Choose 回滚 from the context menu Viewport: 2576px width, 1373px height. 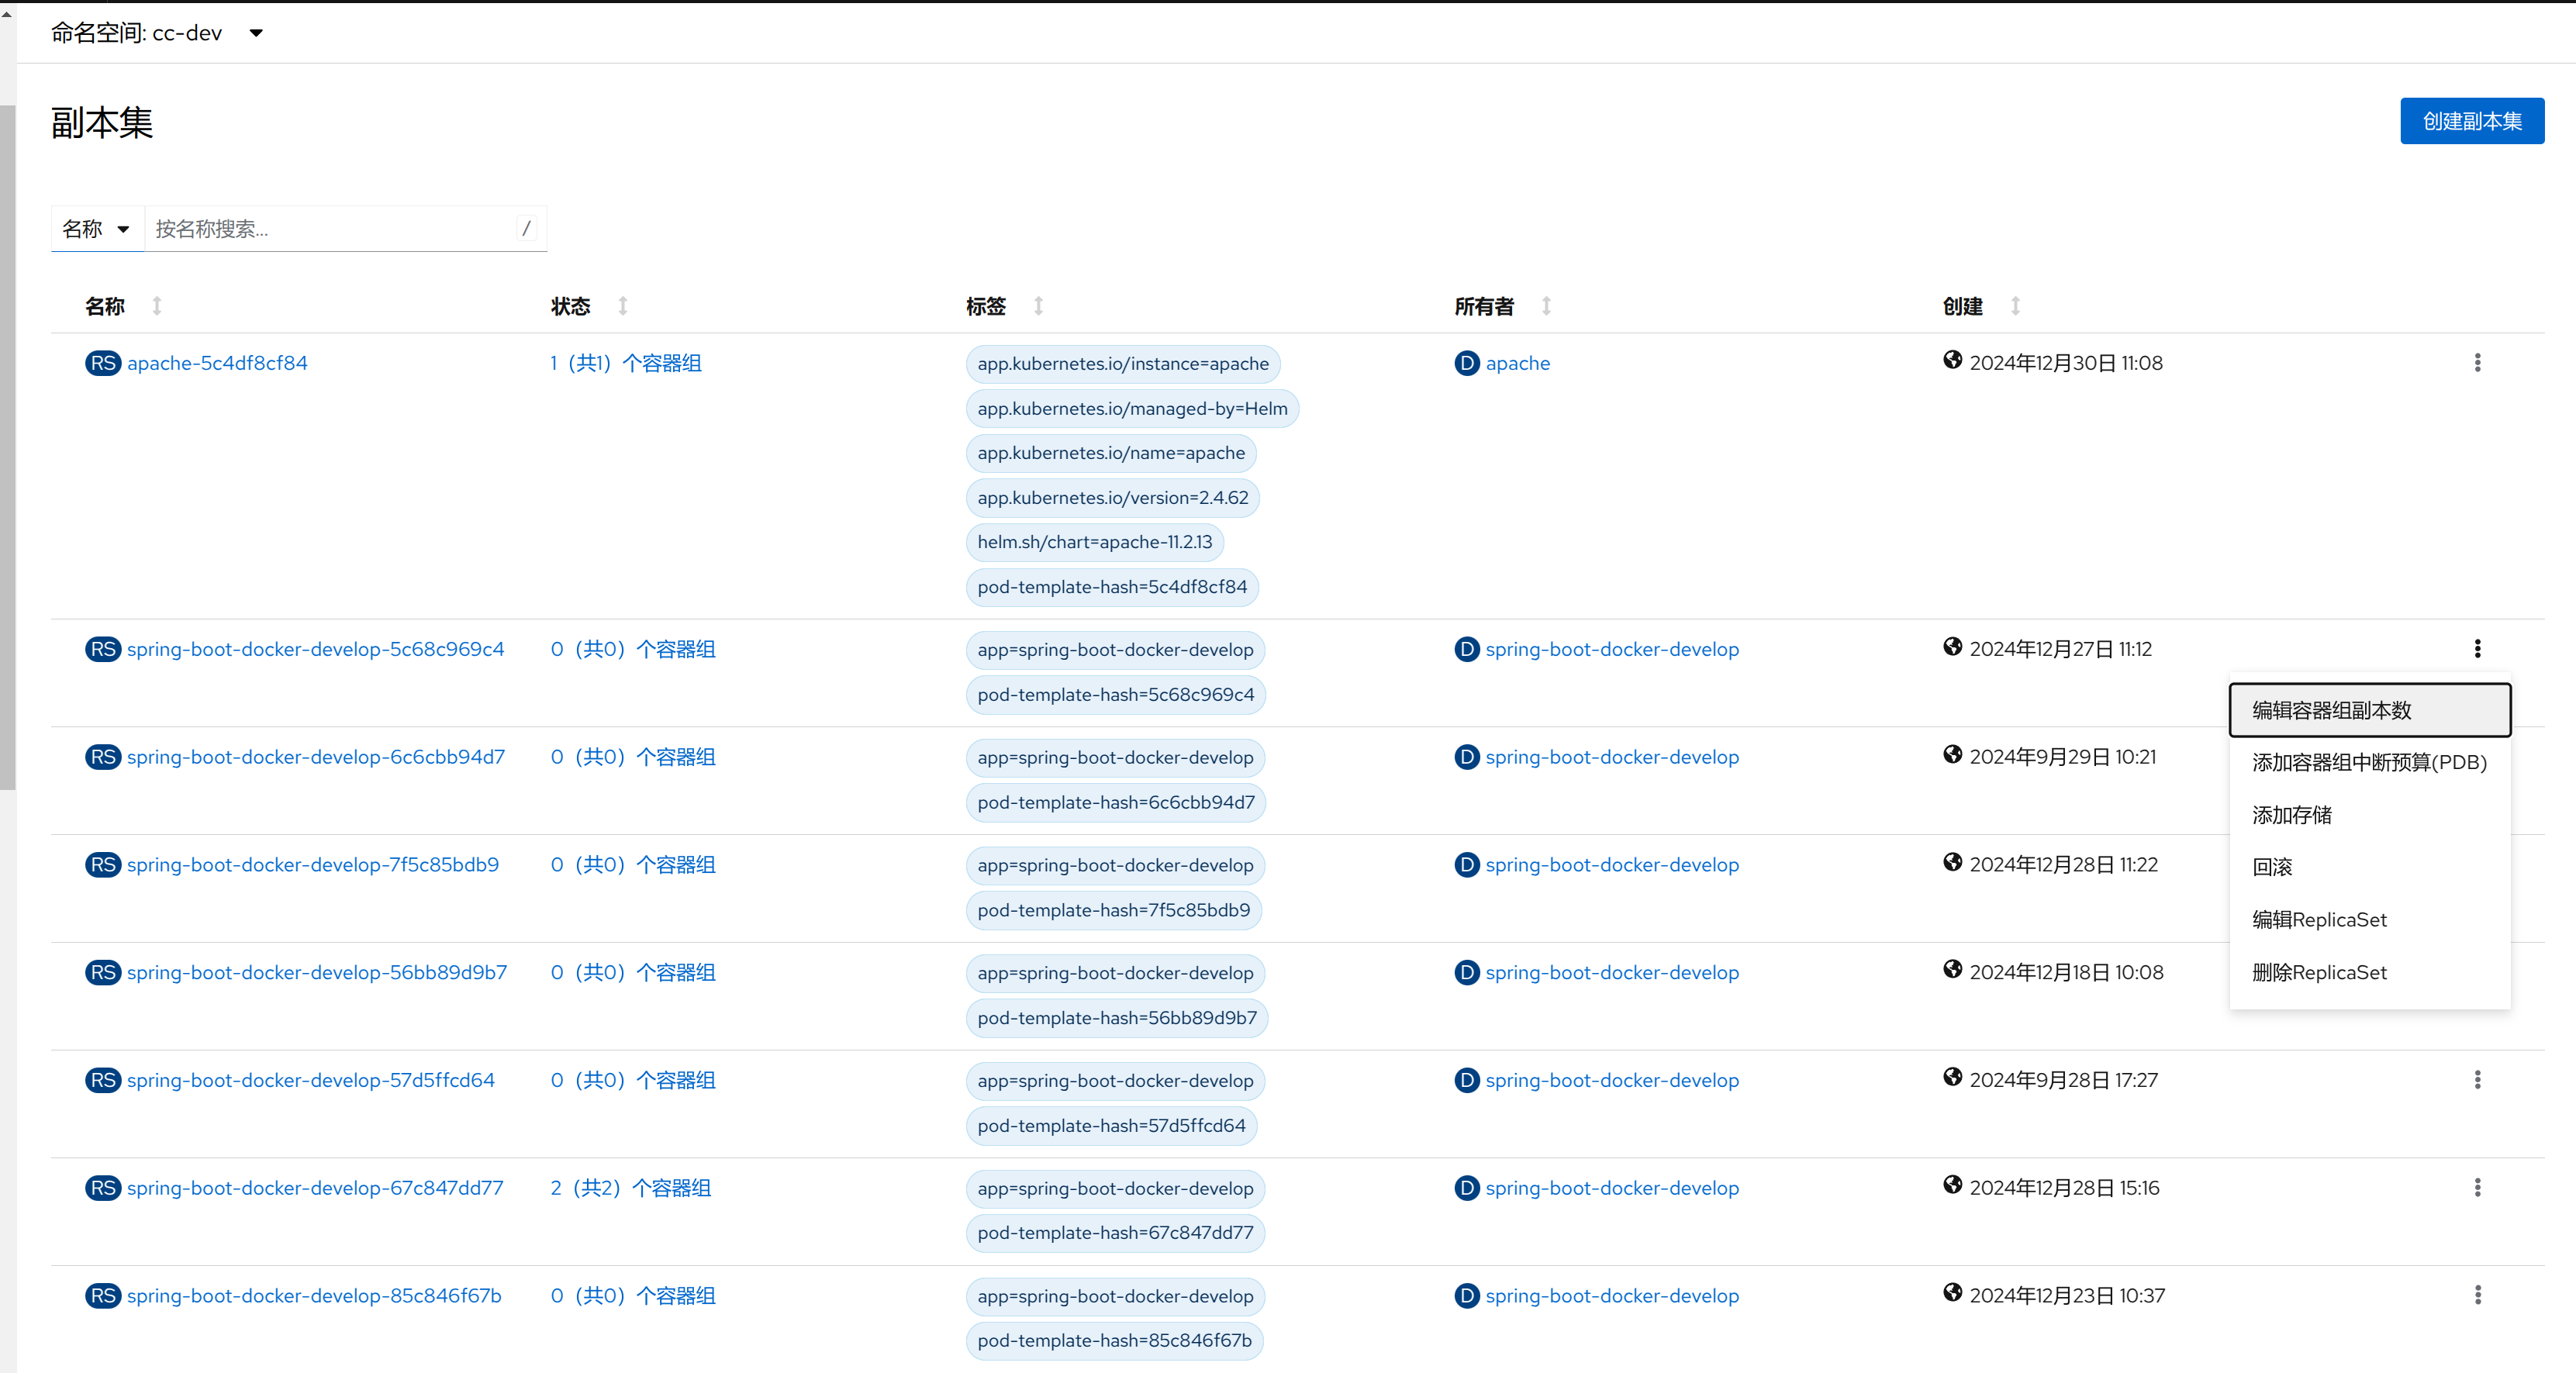tap(2272, 867)
